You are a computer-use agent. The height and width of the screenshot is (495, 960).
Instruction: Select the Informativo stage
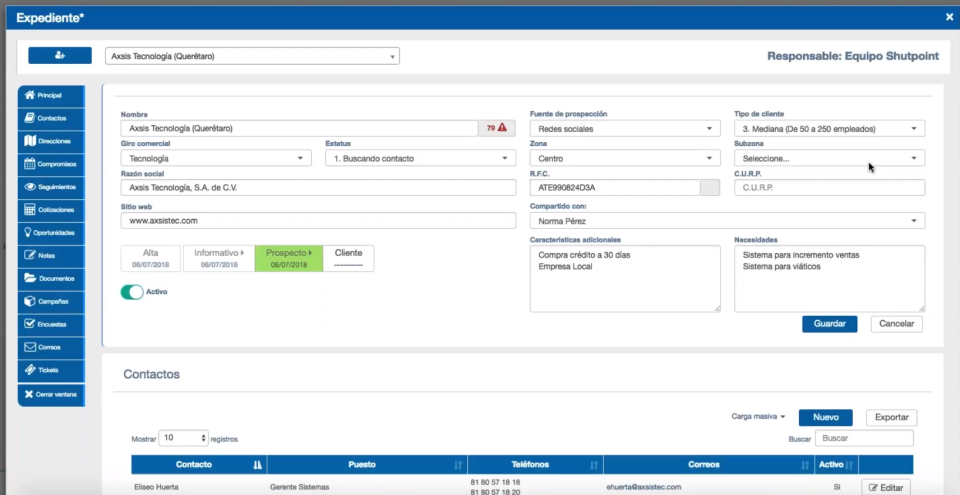[219, 258]
